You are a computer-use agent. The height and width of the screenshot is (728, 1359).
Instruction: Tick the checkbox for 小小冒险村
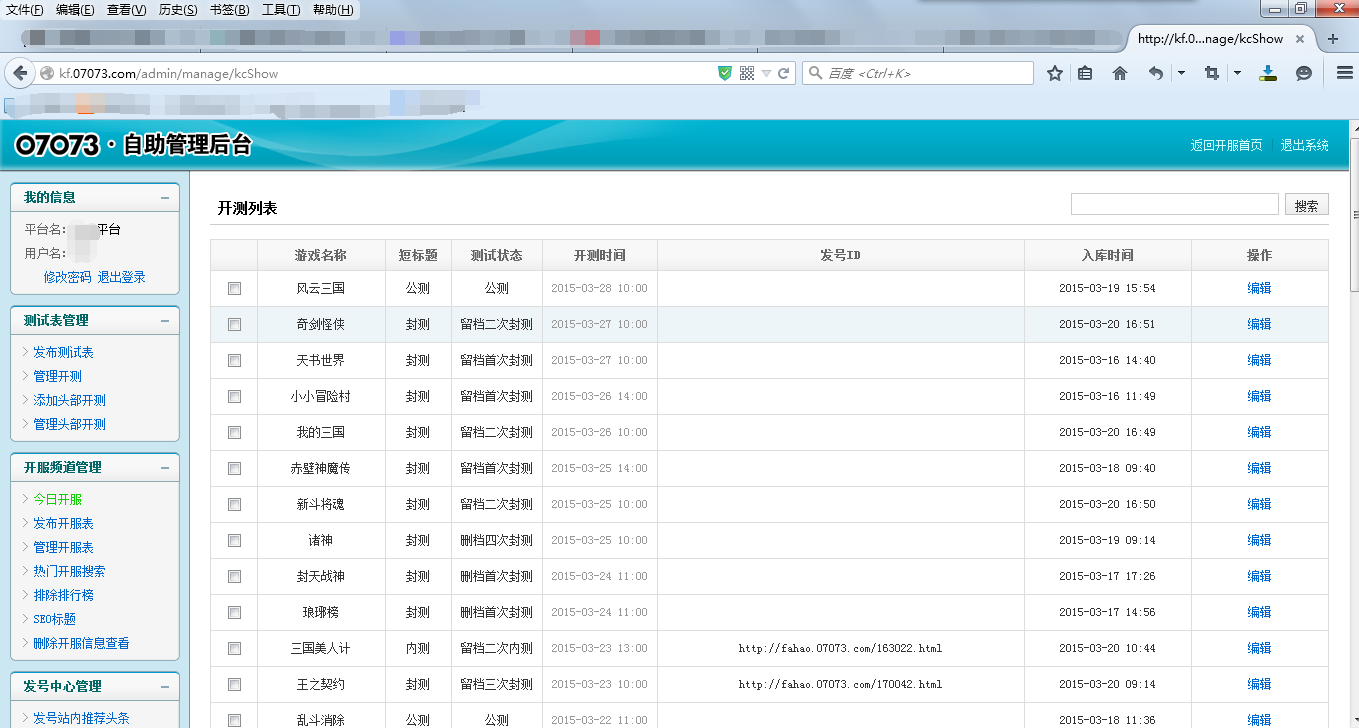(x=234, y=396)
